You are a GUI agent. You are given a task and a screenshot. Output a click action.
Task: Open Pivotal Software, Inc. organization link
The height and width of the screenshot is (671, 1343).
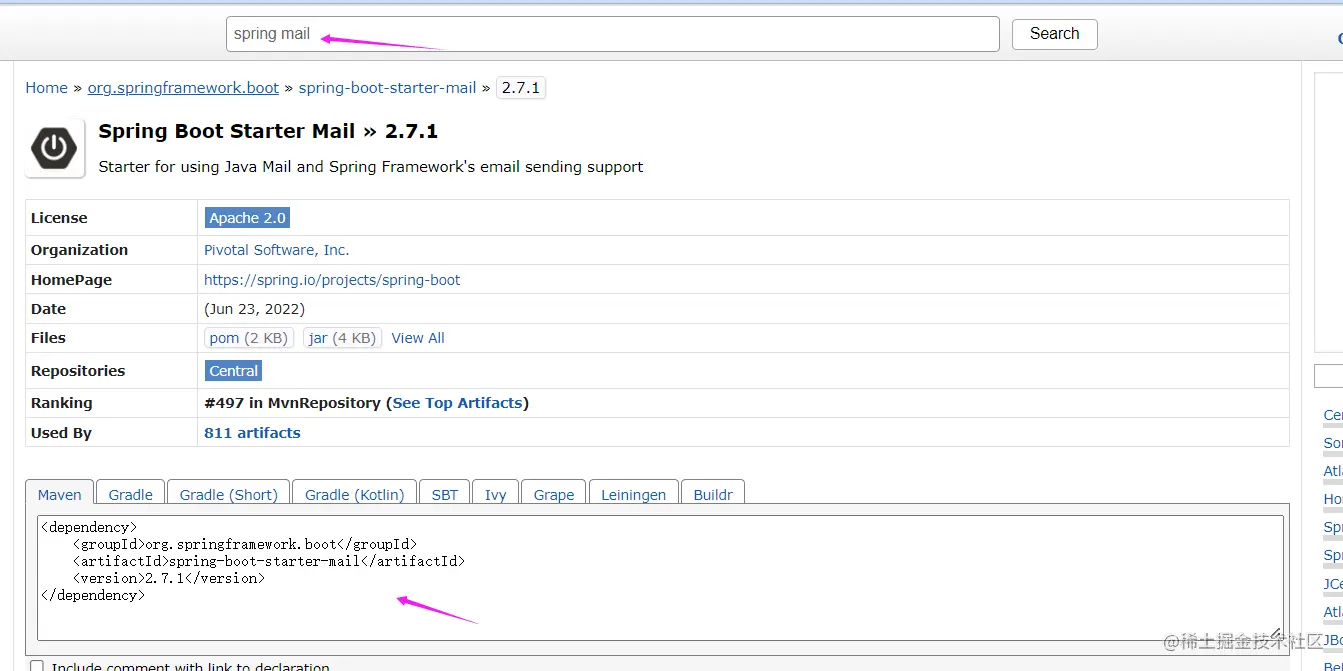click(x=277, y=250)
